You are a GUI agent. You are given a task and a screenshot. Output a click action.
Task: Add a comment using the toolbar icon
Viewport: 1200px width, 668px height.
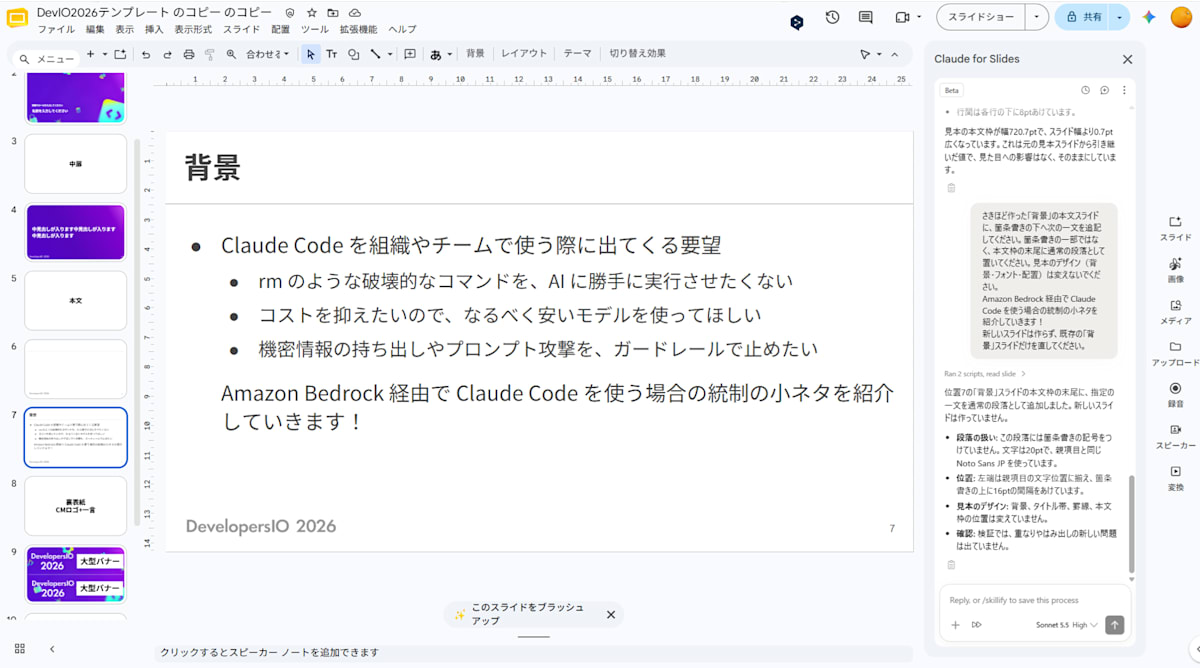click(x=410, y=54)
